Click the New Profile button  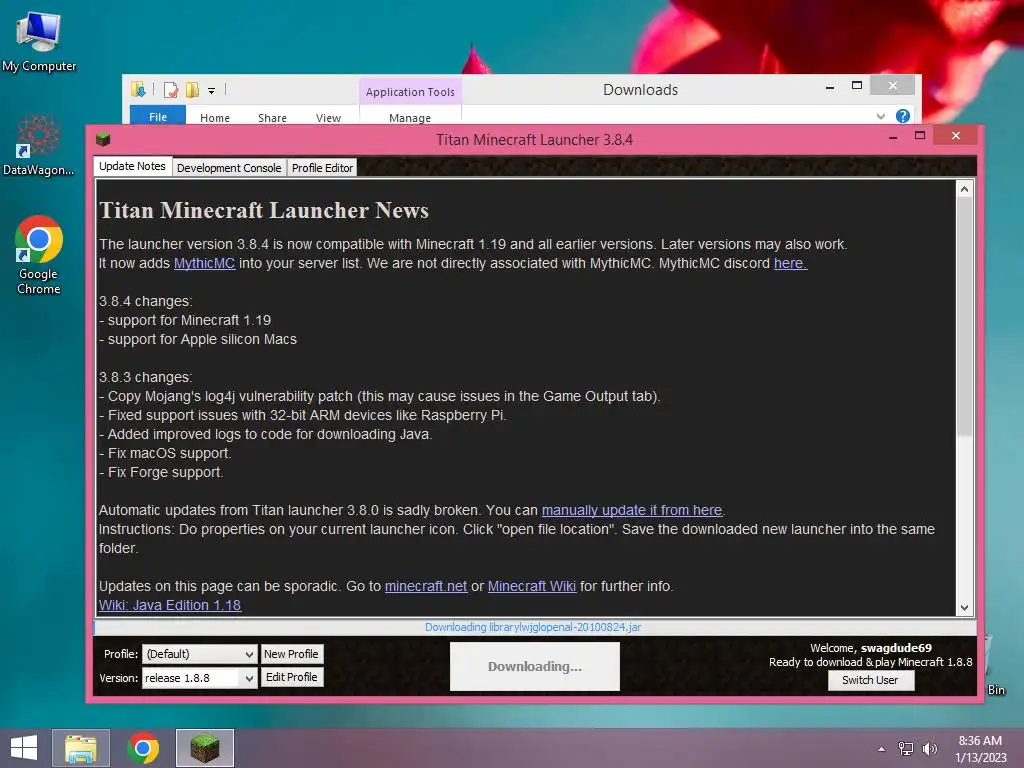click(291, 654)
